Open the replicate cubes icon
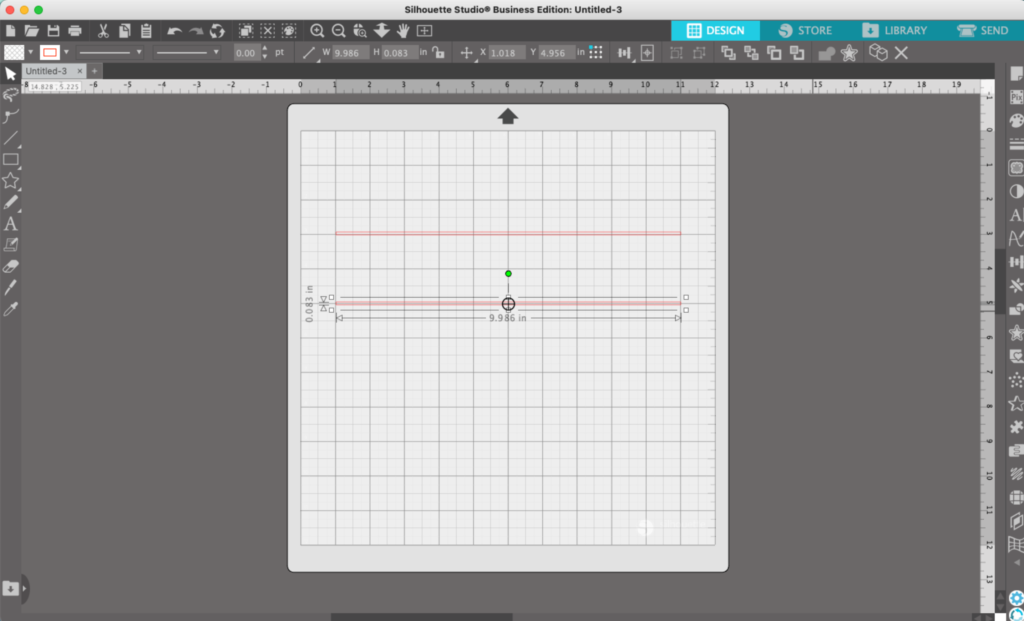 pos(878,52)
